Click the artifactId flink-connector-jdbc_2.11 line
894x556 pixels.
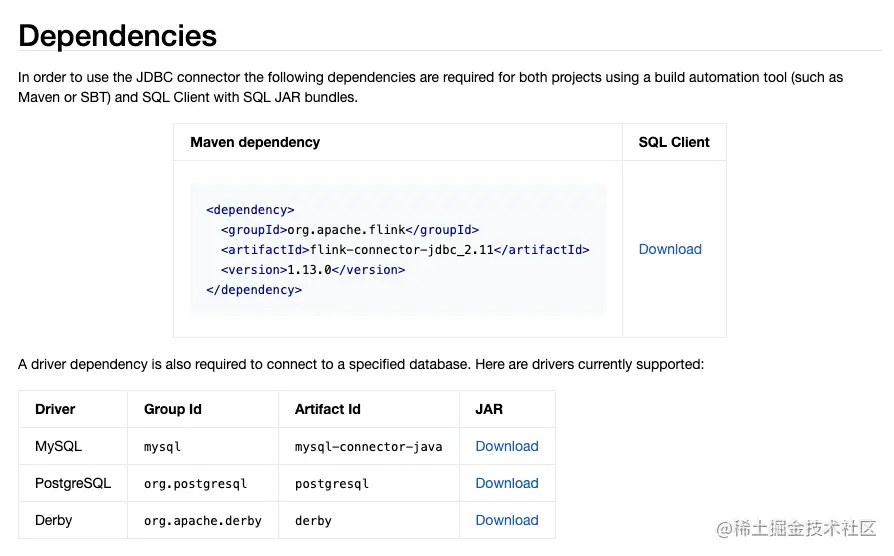click(405, 250)
